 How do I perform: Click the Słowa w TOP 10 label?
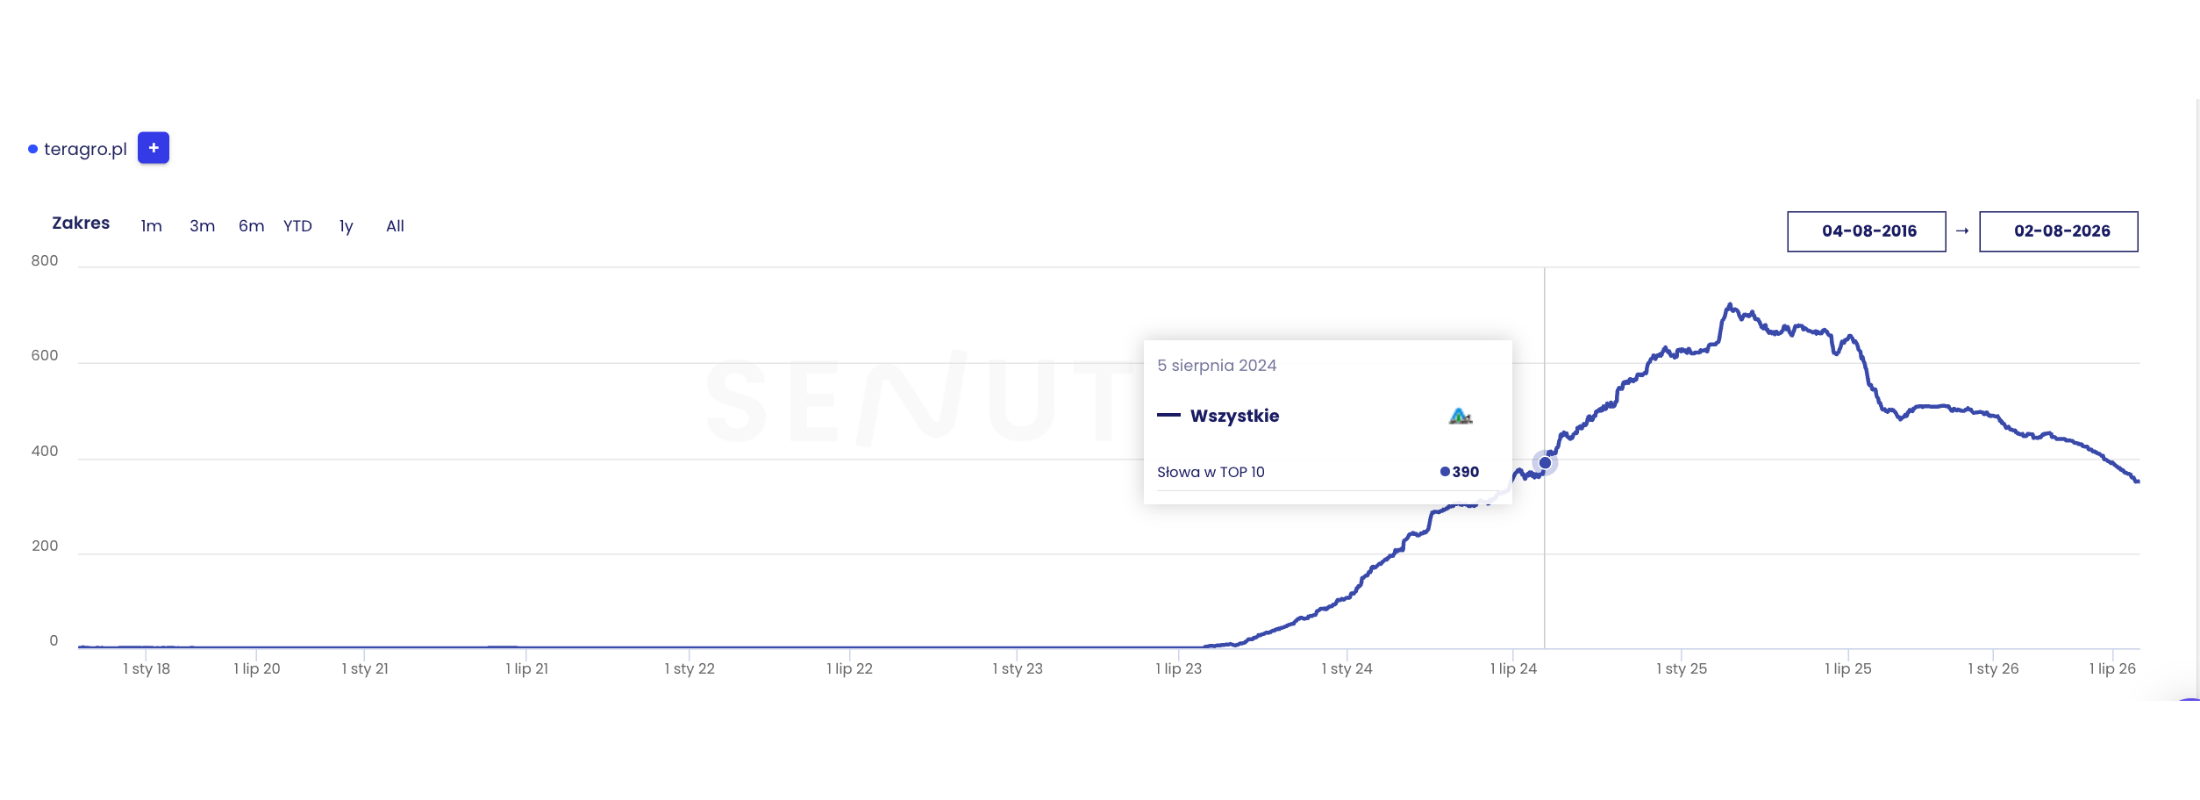1211,472
